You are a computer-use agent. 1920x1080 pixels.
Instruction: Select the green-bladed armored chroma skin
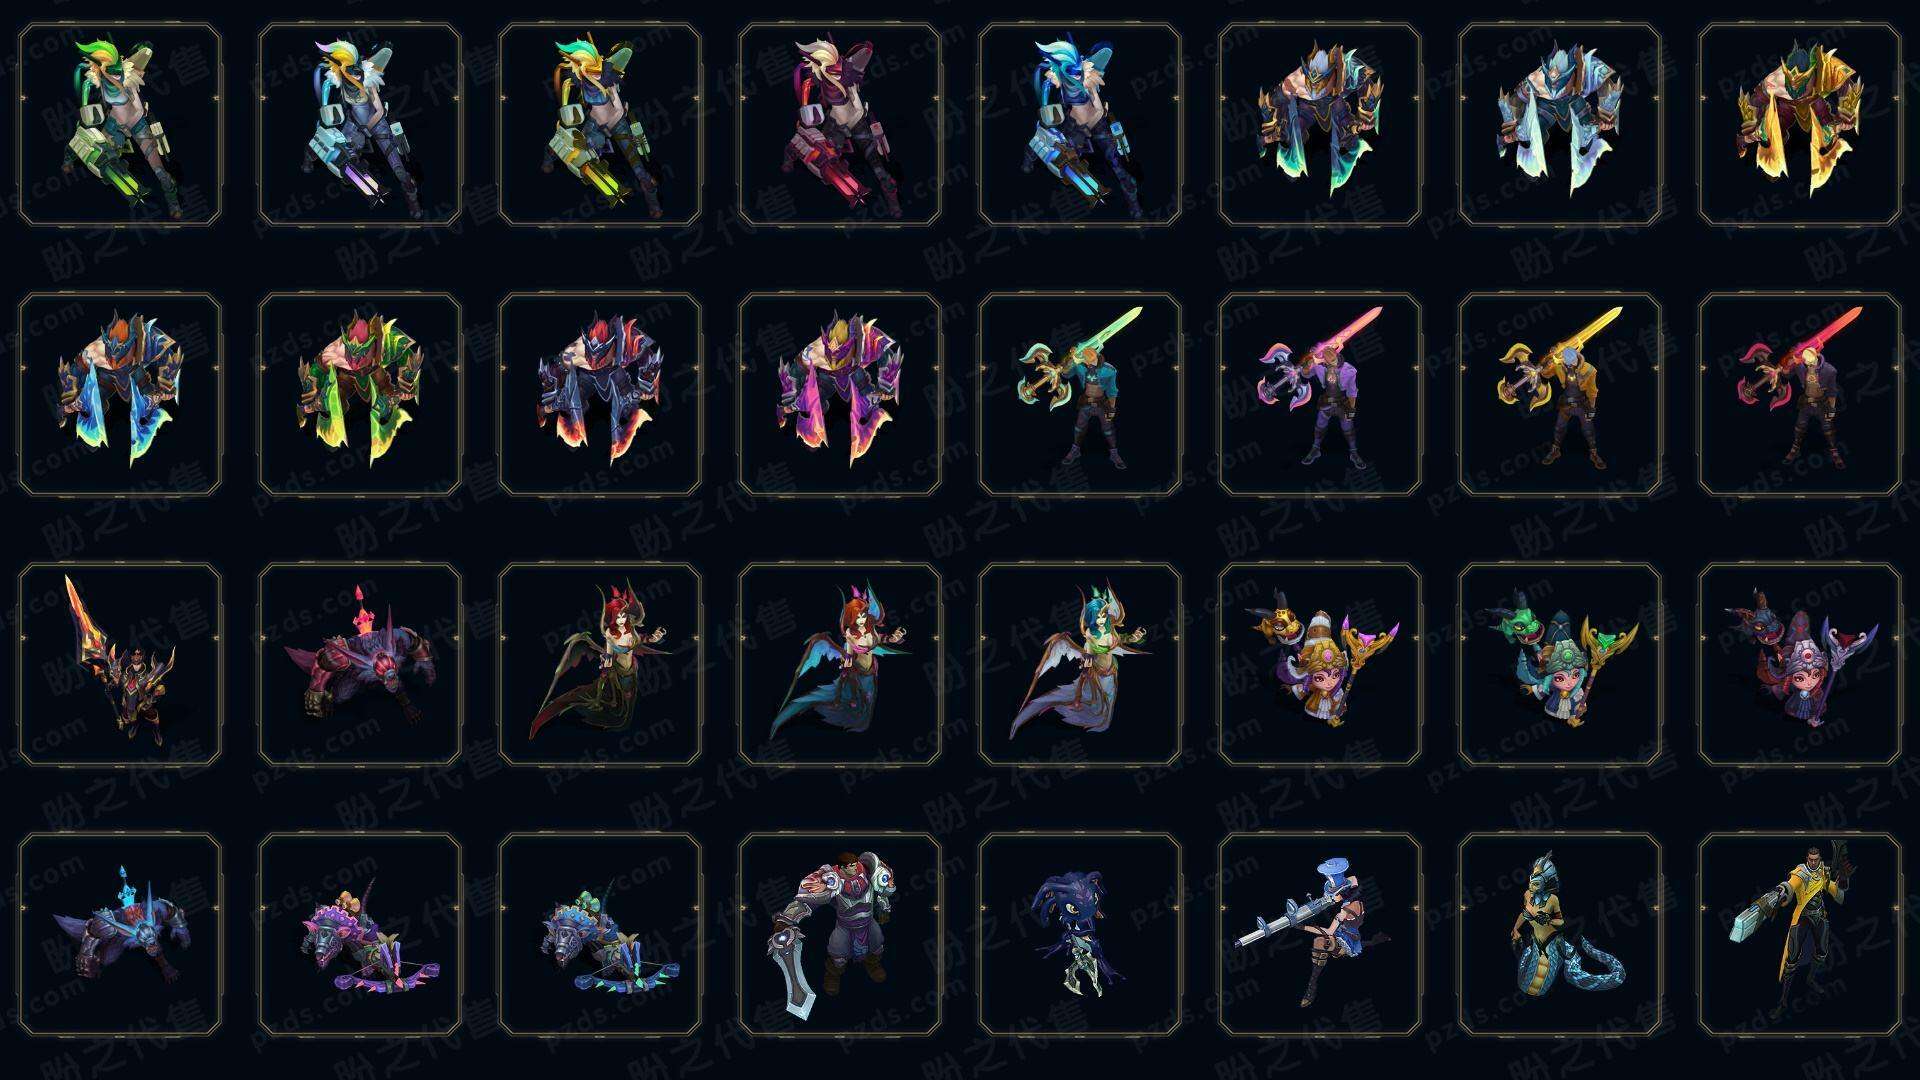click(360, 394)
